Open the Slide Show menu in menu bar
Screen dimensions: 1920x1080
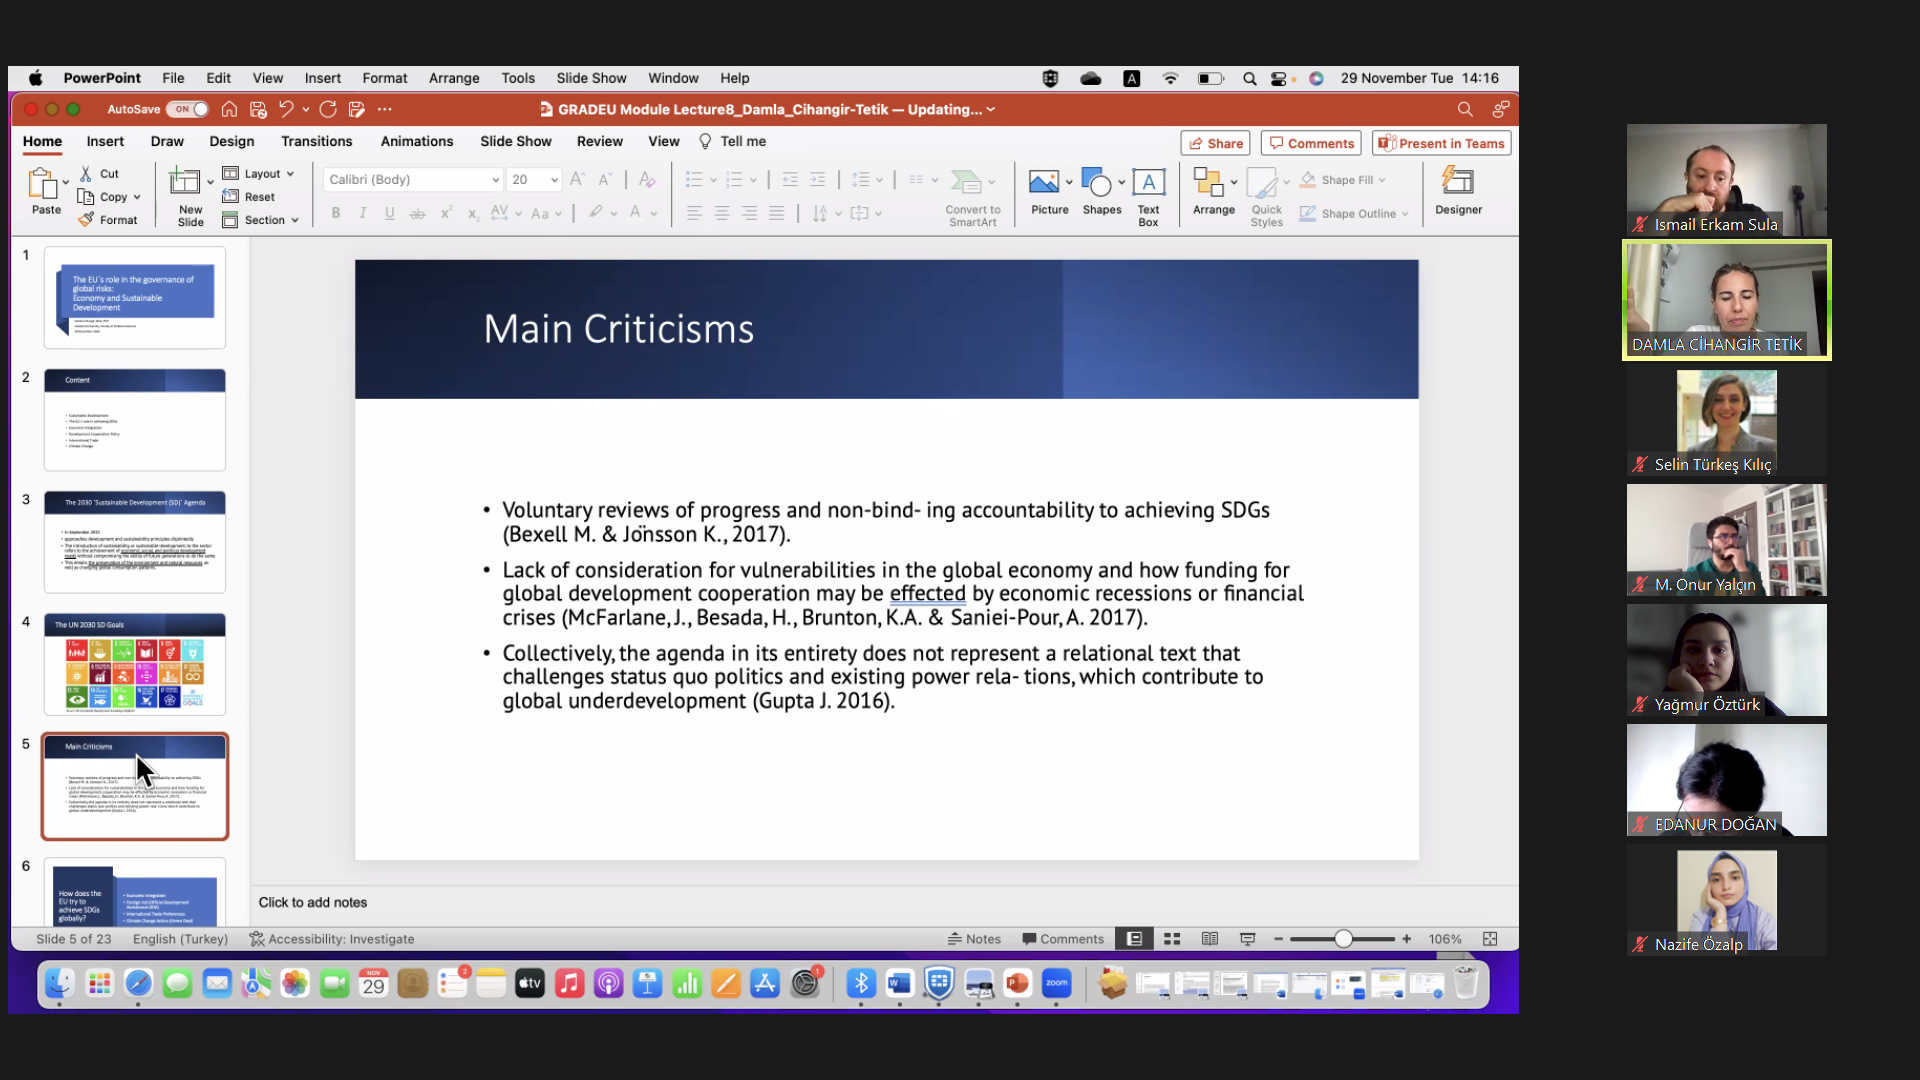coord(591,78)
